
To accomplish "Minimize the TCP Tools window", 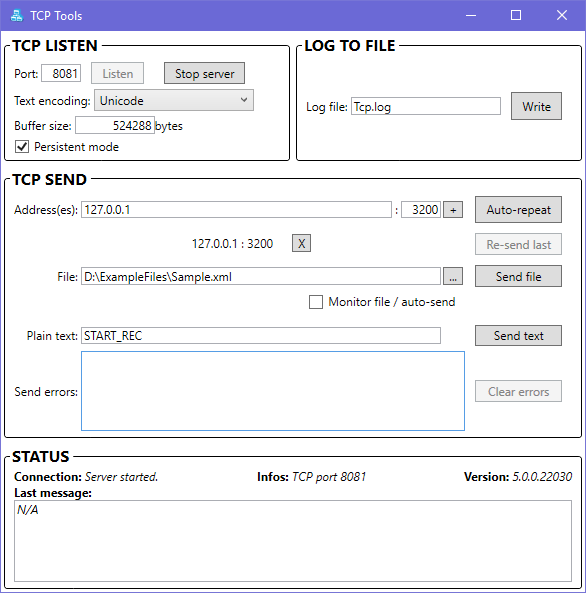I will point(471,16).
